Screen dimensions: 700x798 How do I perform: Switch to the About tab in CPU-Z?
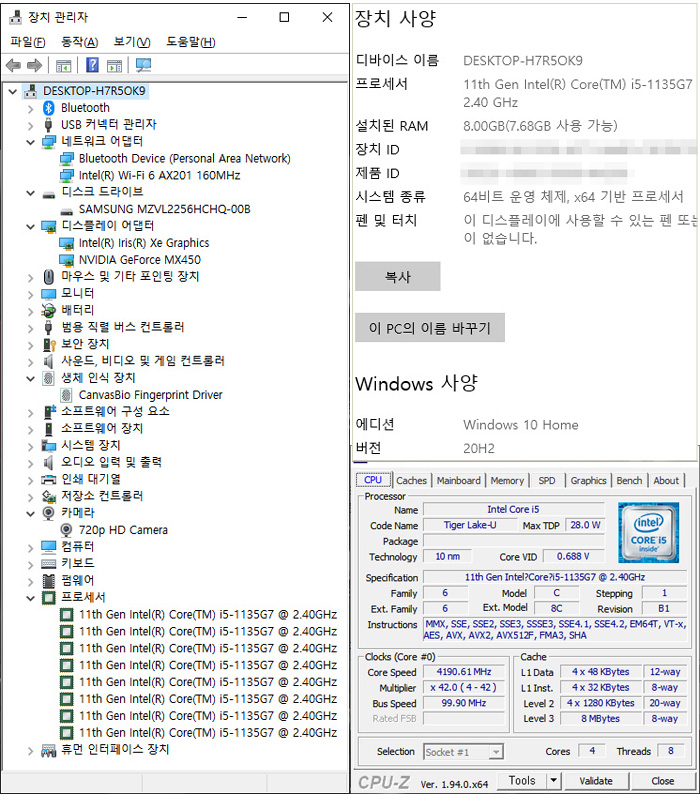pos(666,480)
